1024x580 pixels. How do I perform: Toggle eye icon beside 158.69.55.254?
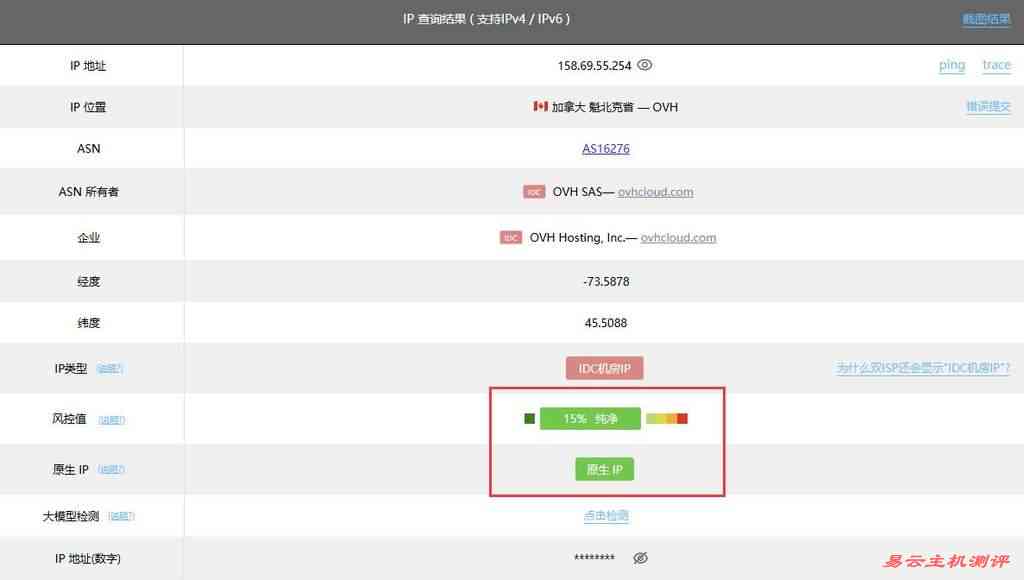click(x=645, y=65)
